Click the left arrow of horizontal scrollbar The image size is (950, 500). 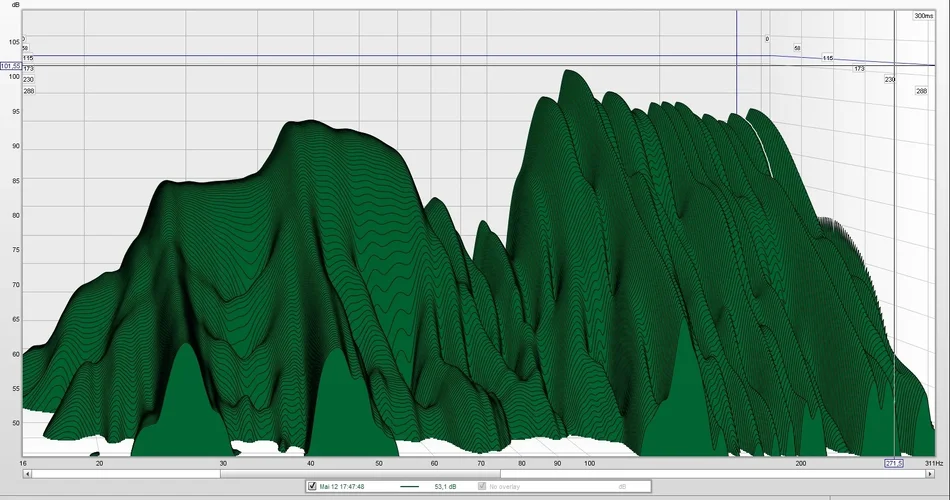tap(27, 473)
